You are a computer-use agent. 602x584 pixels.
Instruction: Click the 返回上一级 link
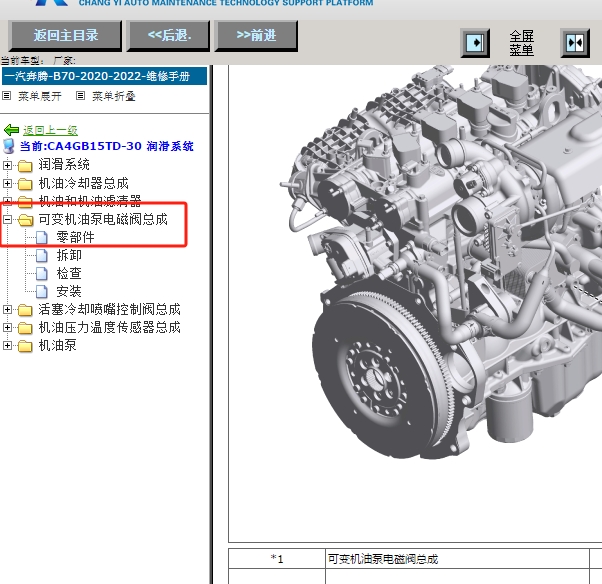(x=50, y=130)
